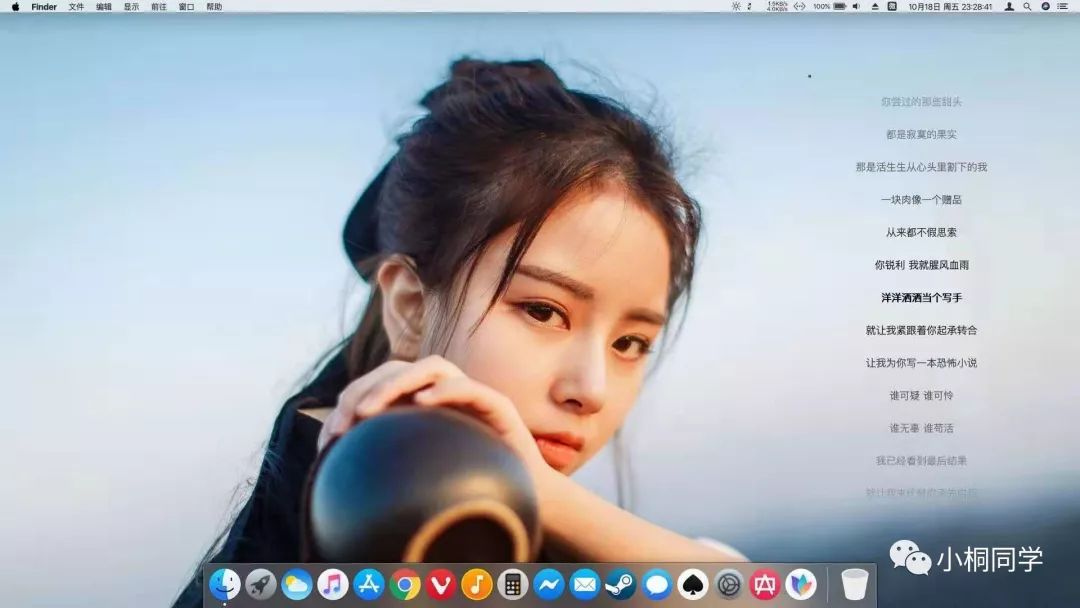The image size is (1080, 608).
Task: Open the Trash in the dock
Action: (855, 585)
